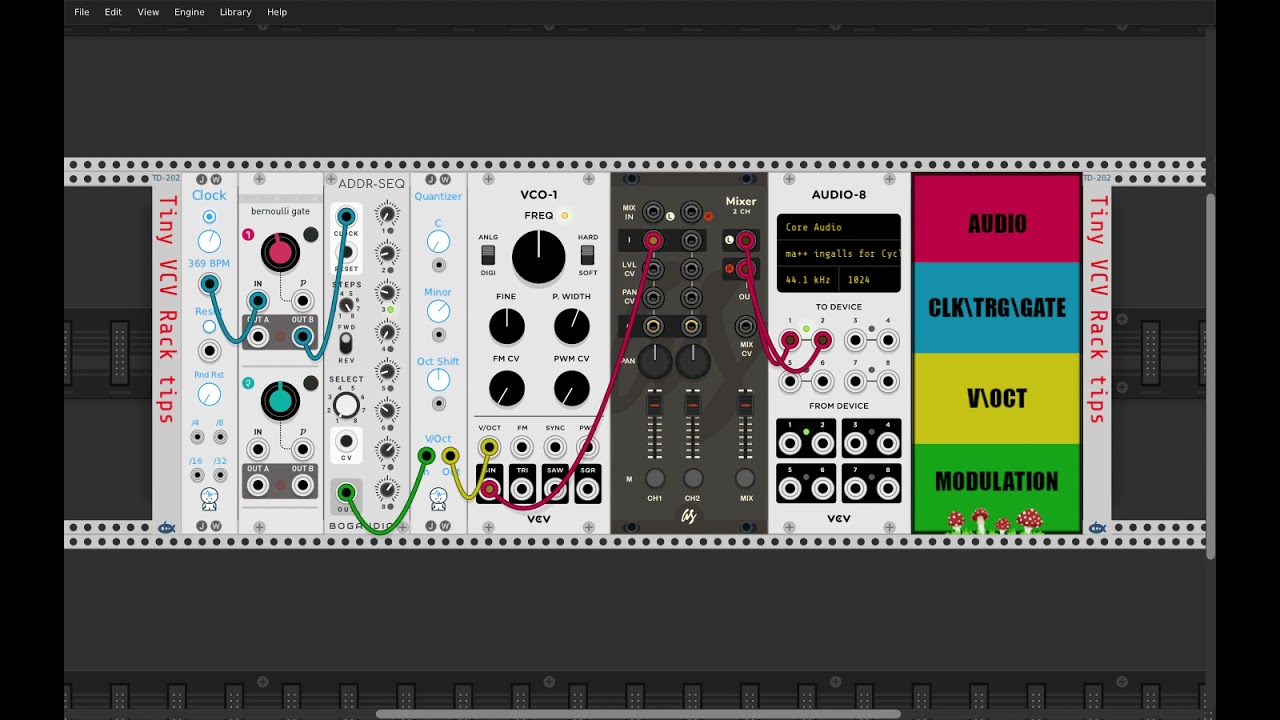
Task: Click the Quantizer Oct Shift knob
Action: pyautogui.click(x=438, y=380)
